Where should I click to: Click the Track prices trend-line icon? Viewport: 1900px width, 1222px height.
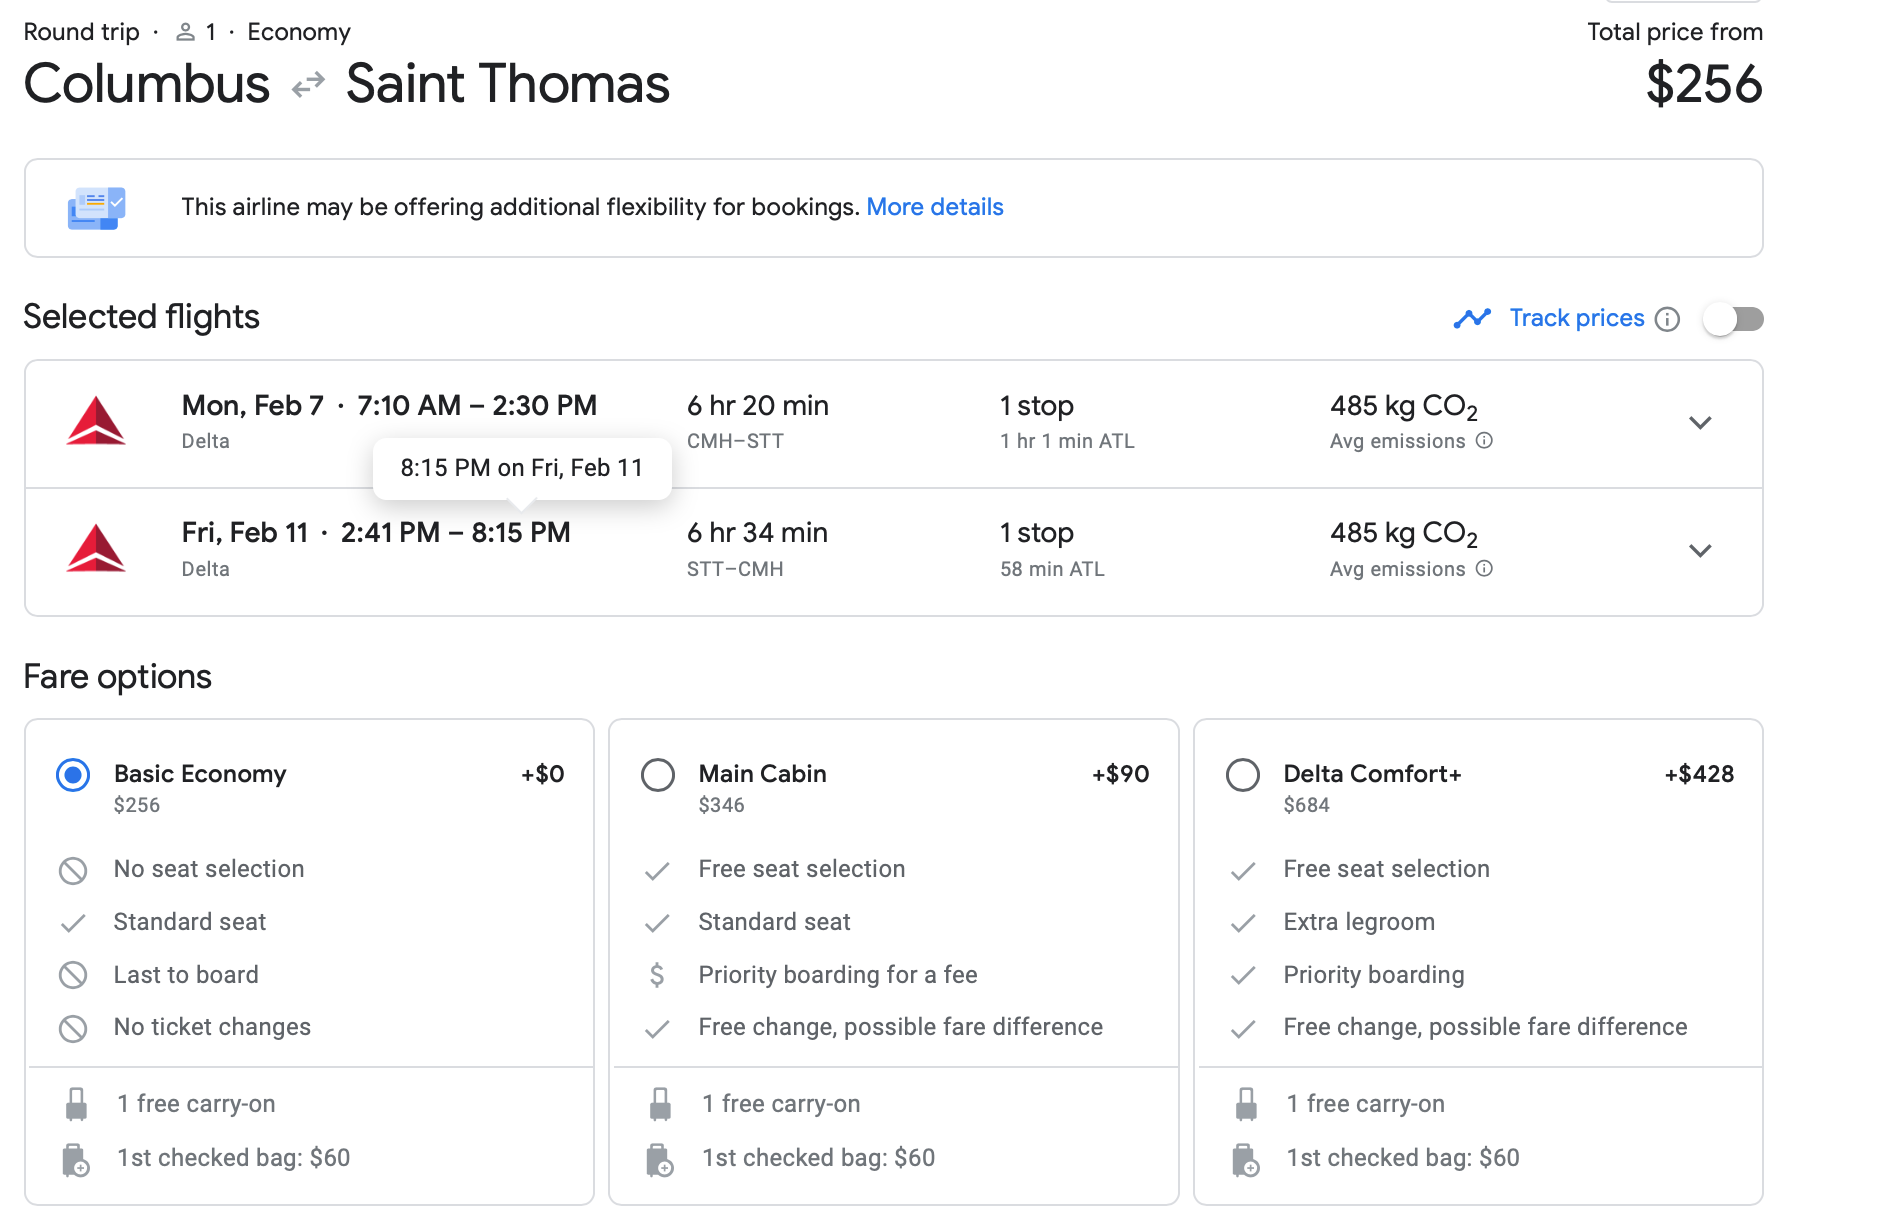coord(1472,318)
